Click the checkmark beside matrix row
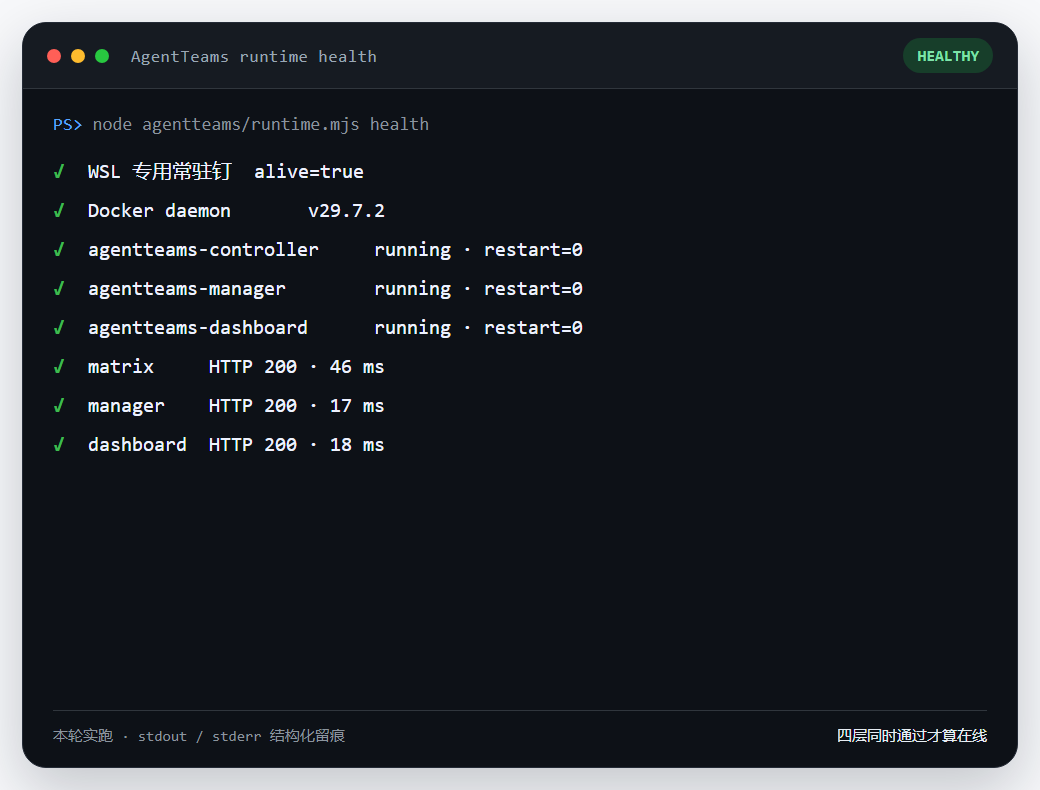This screenshot has height=790, width=1040. pos(59,367)
